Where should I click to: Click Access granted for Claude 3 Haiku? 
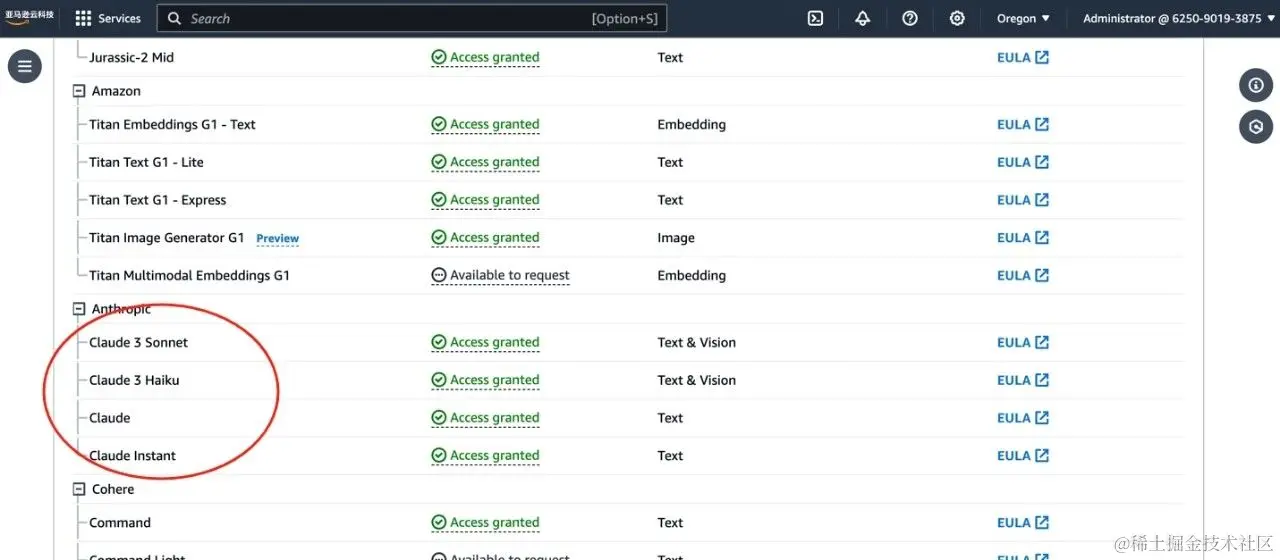click(x=486, y=380)
